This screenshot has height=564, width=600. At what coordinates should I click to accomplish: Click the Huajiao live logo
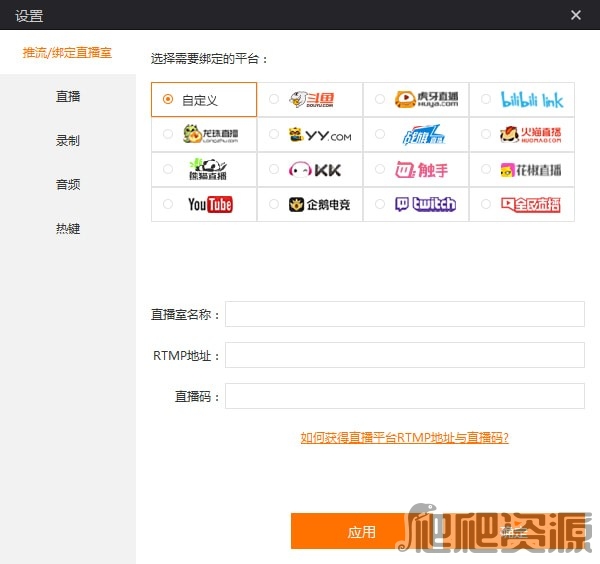point(531,170)
